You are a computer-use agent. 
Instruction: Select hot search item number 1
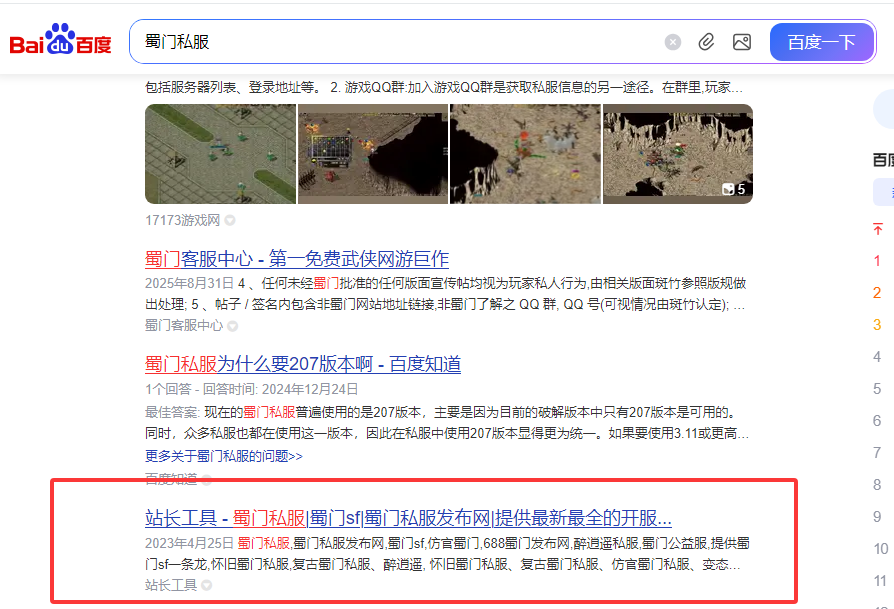pos(877,260)
